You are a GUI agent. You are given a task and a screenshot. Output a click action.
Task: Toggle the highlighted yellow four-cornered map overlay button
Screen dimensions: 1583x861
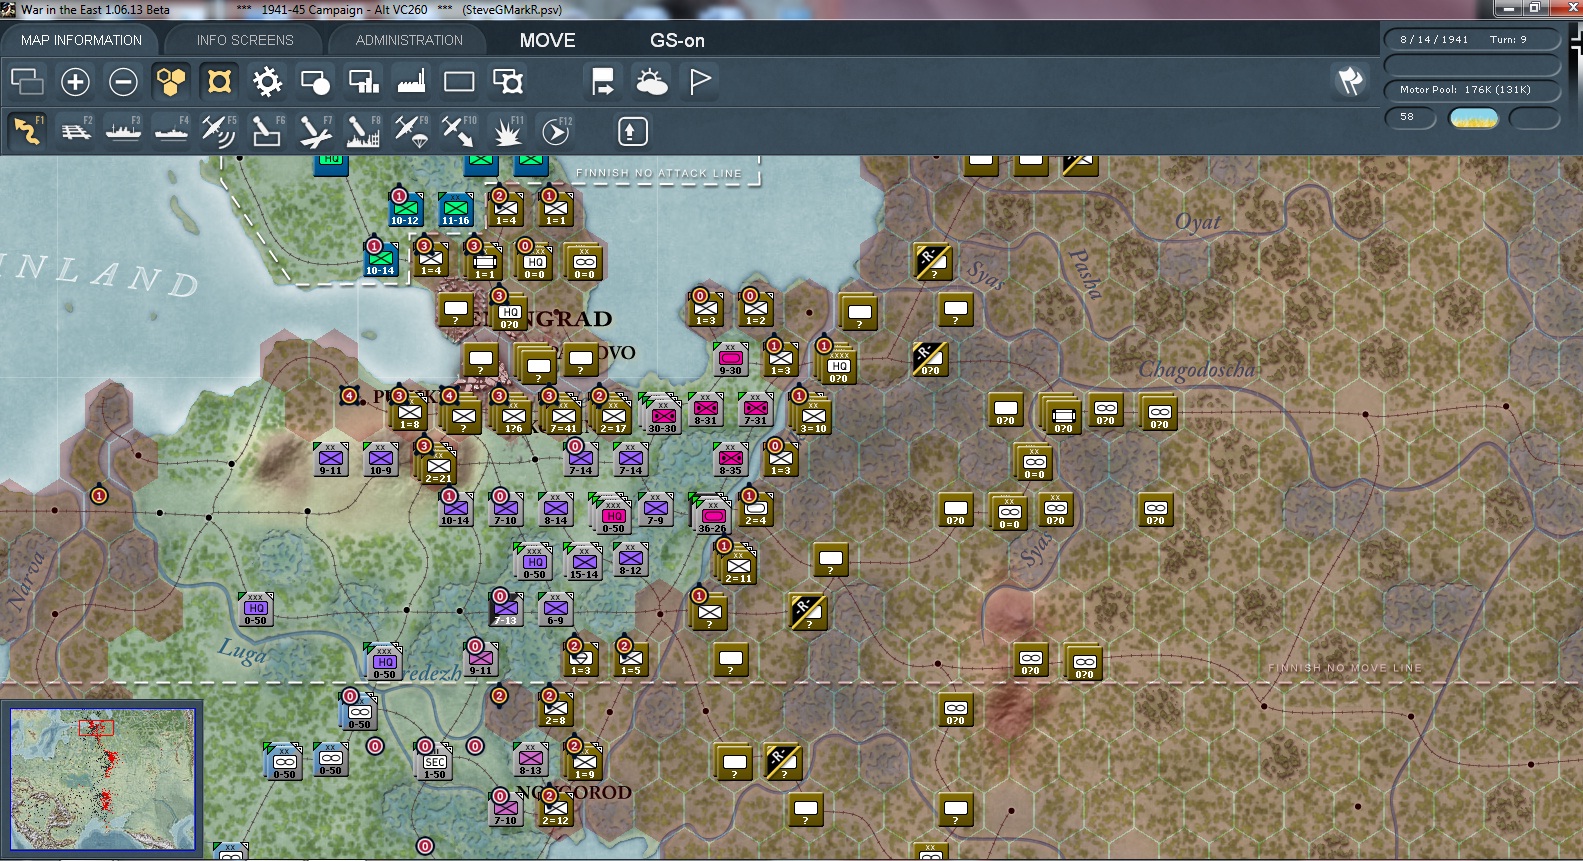coord(219,81)
